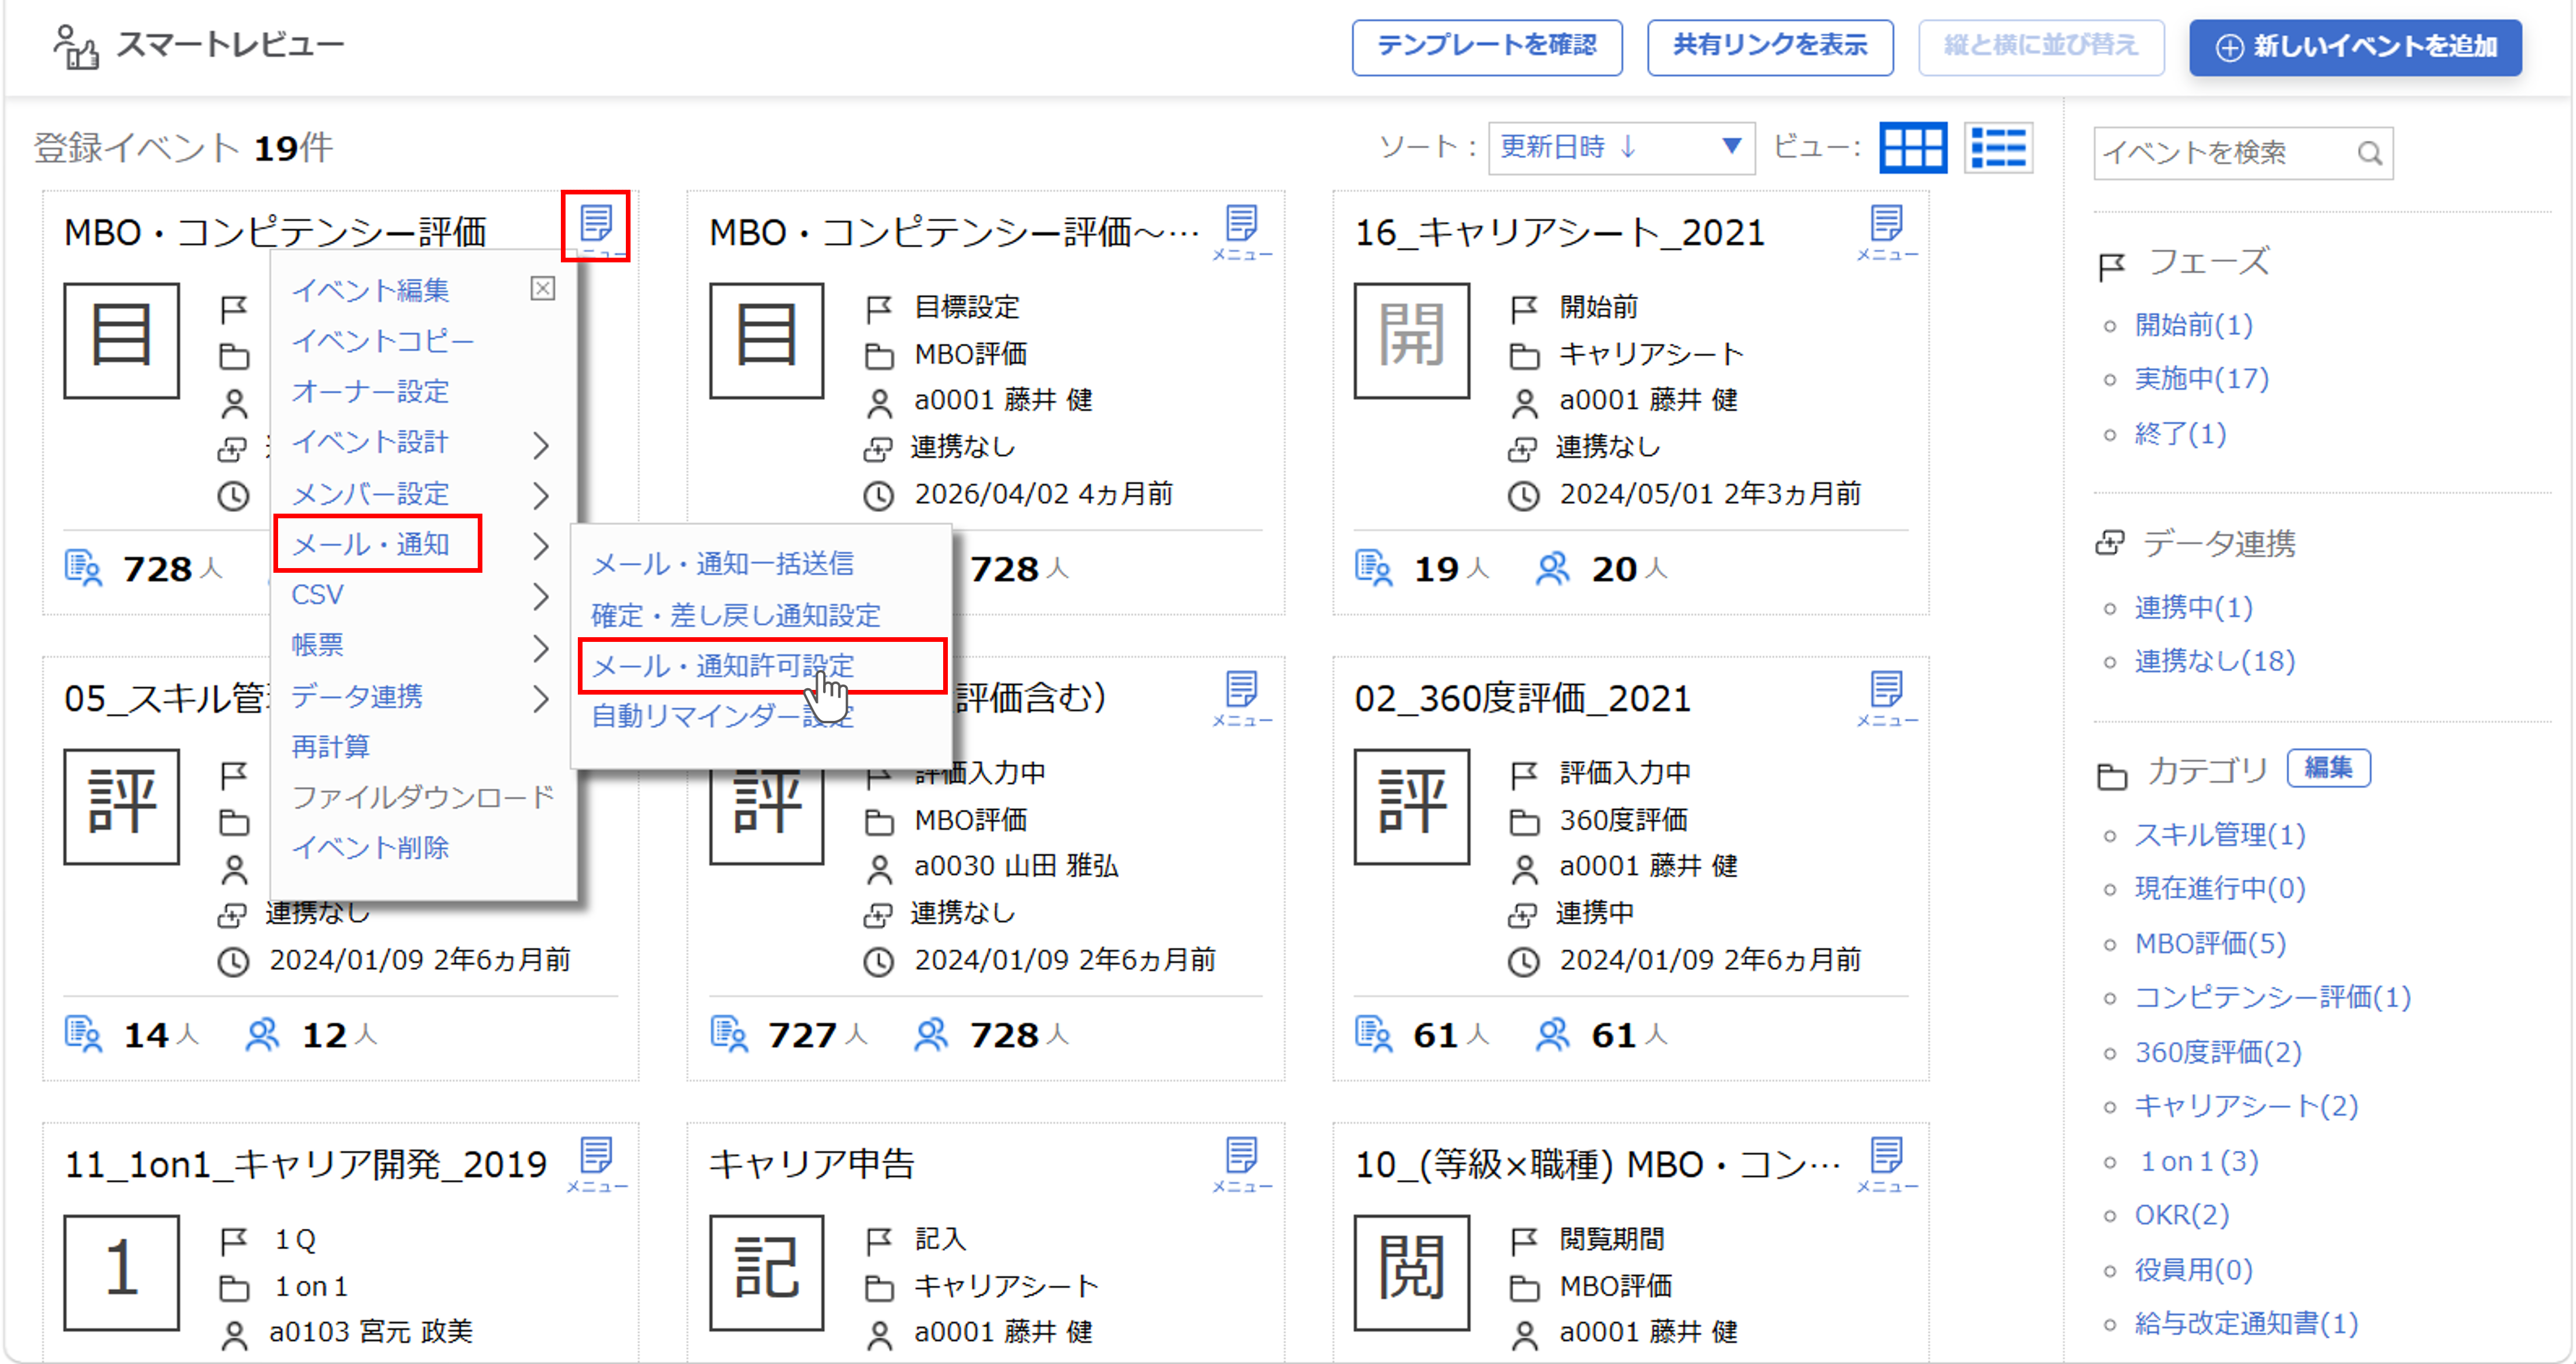Image resolution: width=2576 pixels, height=1364 pixels.
Task: Click evaluatee icon beside 727人
Action: coord(728,1034)
